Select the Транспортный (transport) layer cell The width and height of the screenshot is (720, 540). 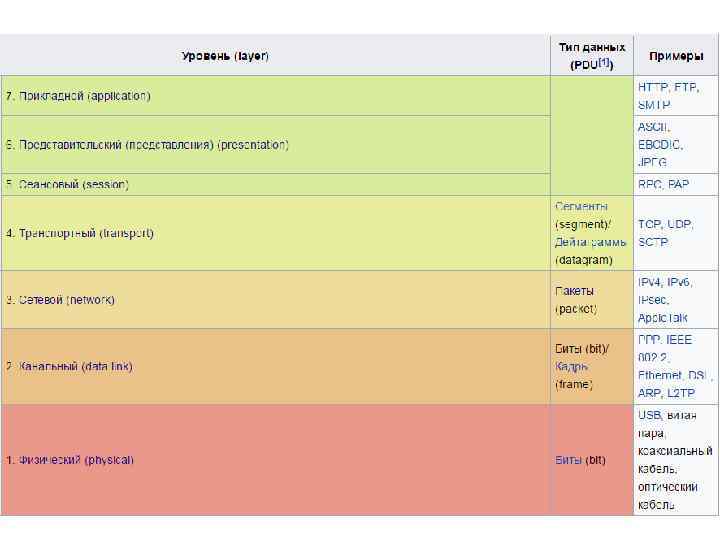click(x=82, y=233)
